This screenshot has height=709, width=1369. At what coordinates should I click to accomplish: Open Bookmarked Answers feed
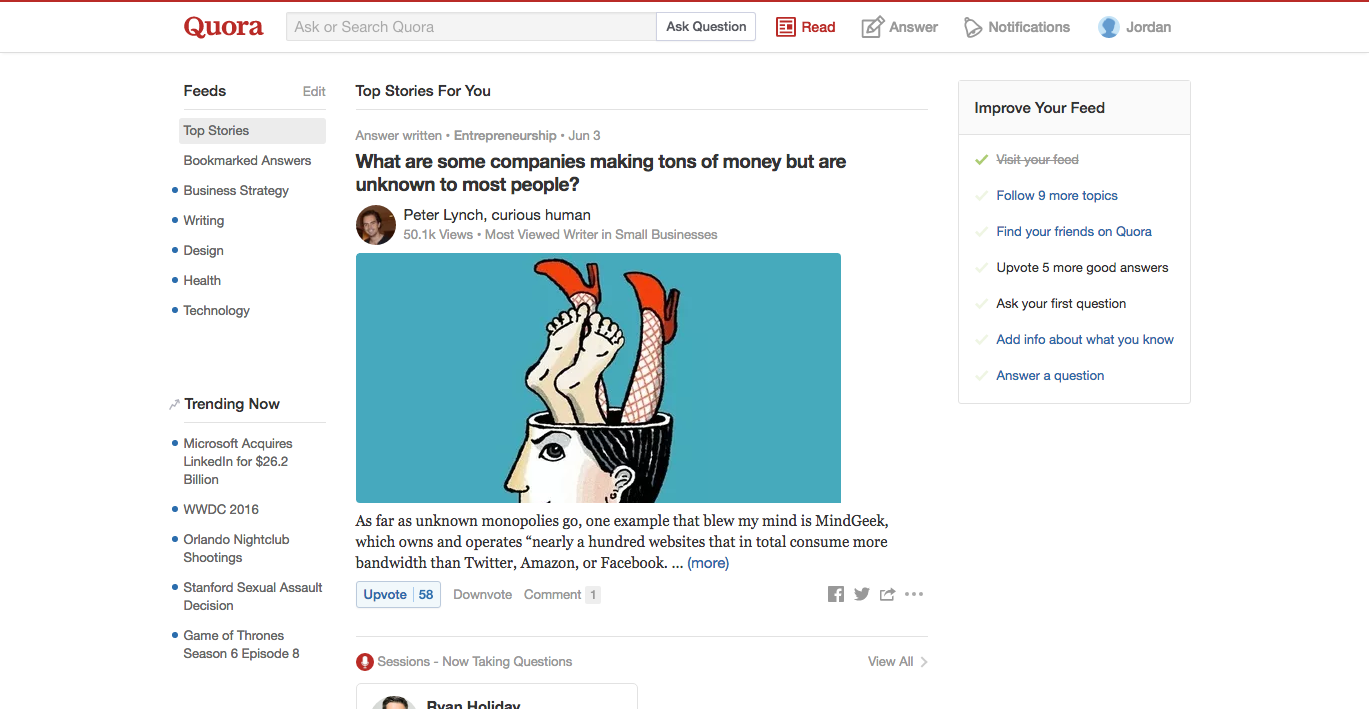coord(247,161)
